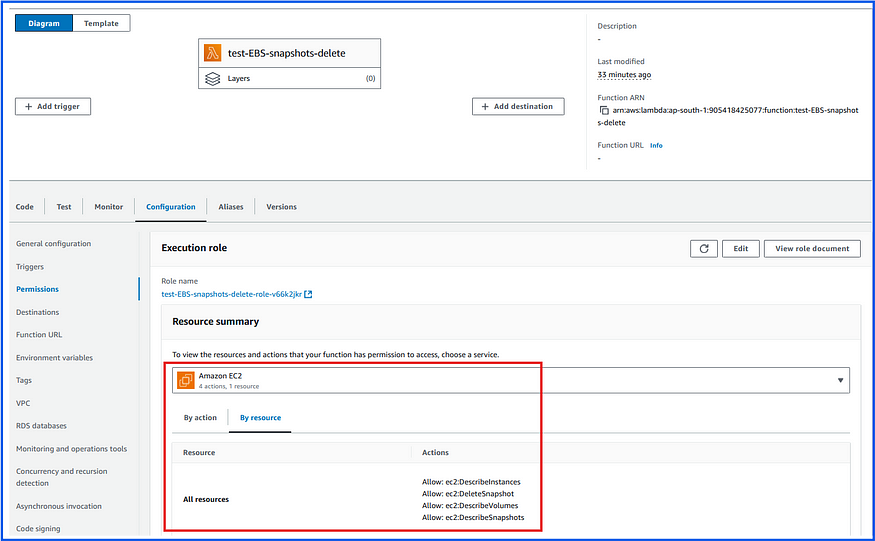Open Triggers in side menu
The height and width of the screenshot is (541, 875).
(30, 266)
